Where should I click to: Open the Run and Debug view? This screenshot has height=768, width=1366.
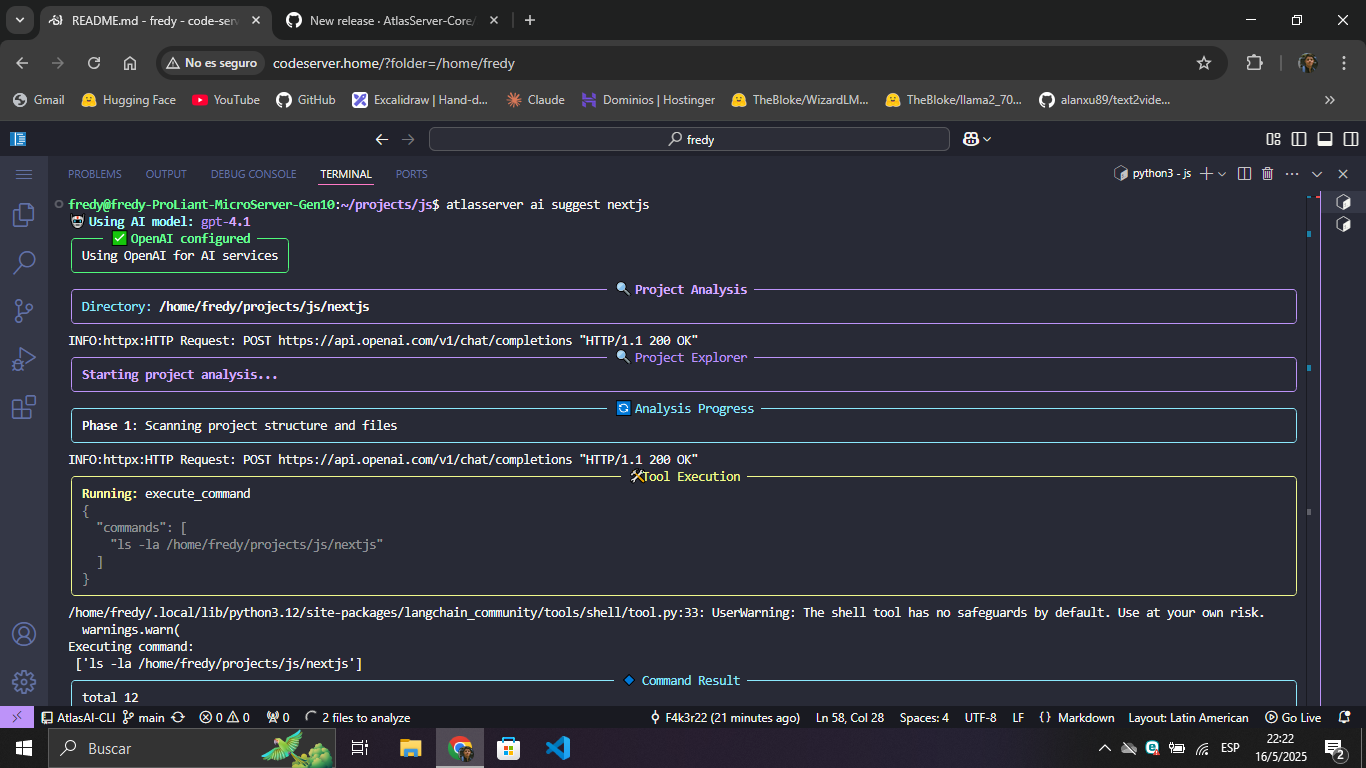point(23,359)
